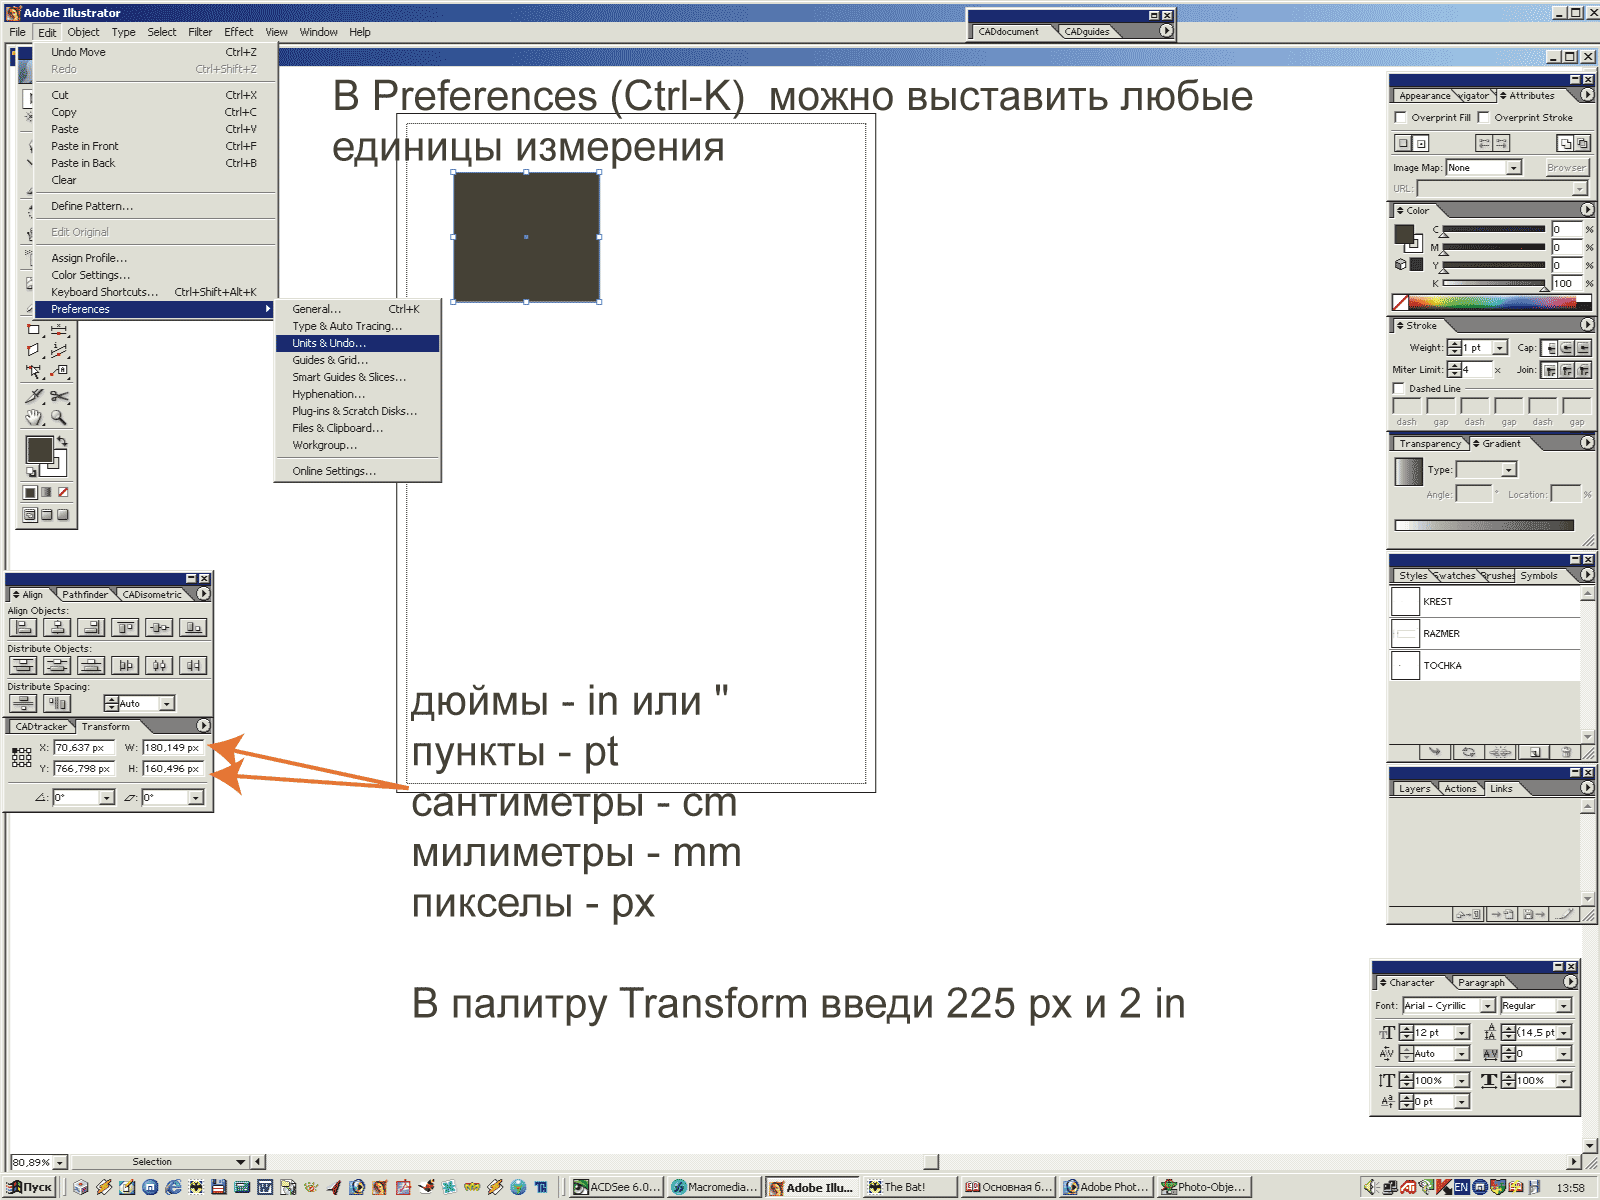Select the Scissors tool in the toolbox
The width and height of the screenshot is (1600, 1200).
coord(59,397)
